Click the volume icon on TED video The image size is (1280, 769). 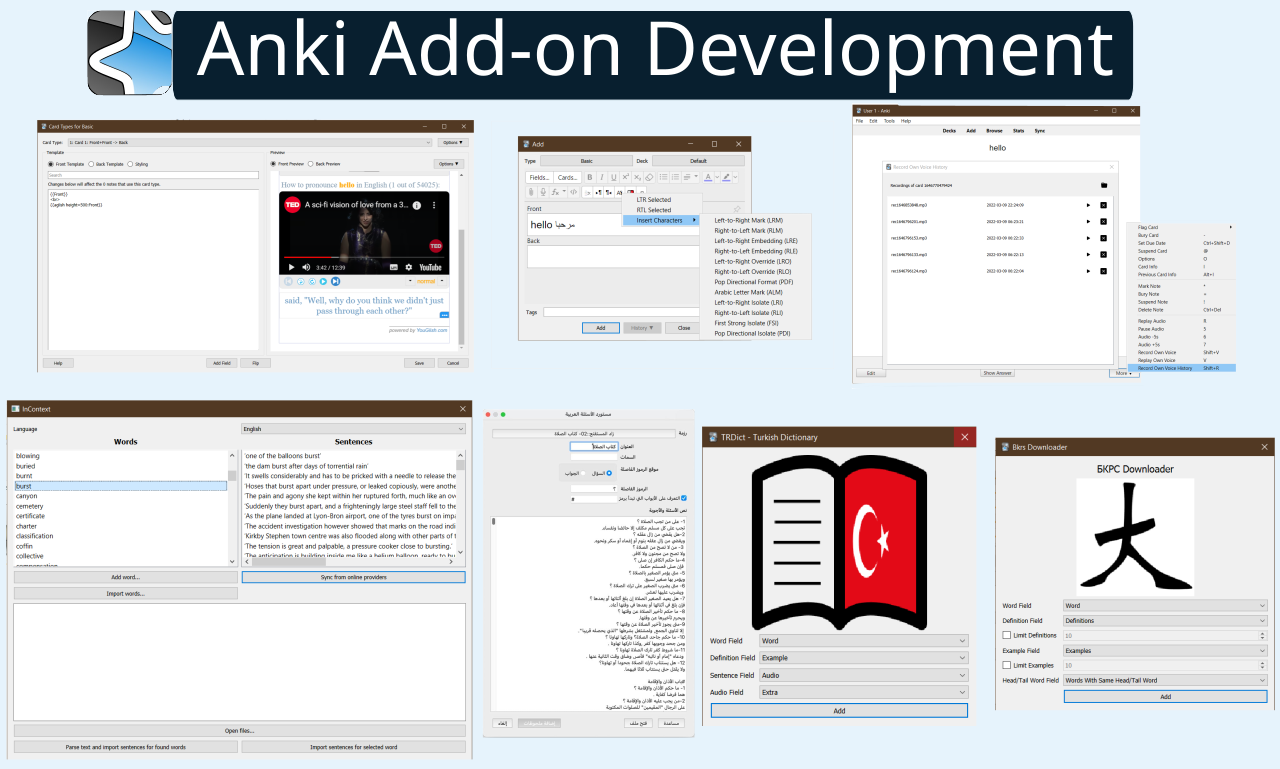(308, 268)
